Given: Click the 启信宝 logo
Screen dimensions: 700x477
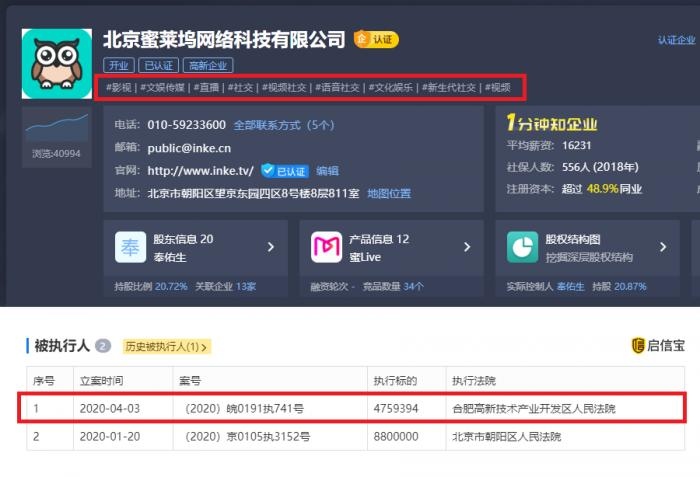Looking at the screenshot, I should click(x=658, y=346).
